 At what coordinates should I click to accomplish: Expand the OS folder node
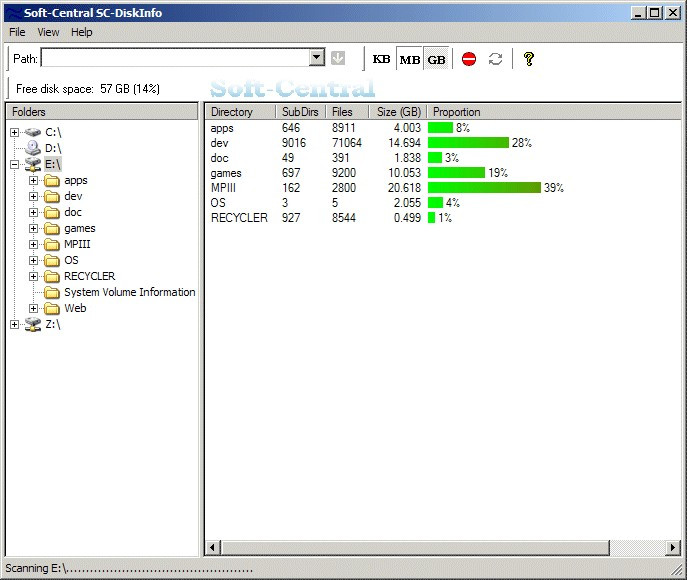[33, 260]
